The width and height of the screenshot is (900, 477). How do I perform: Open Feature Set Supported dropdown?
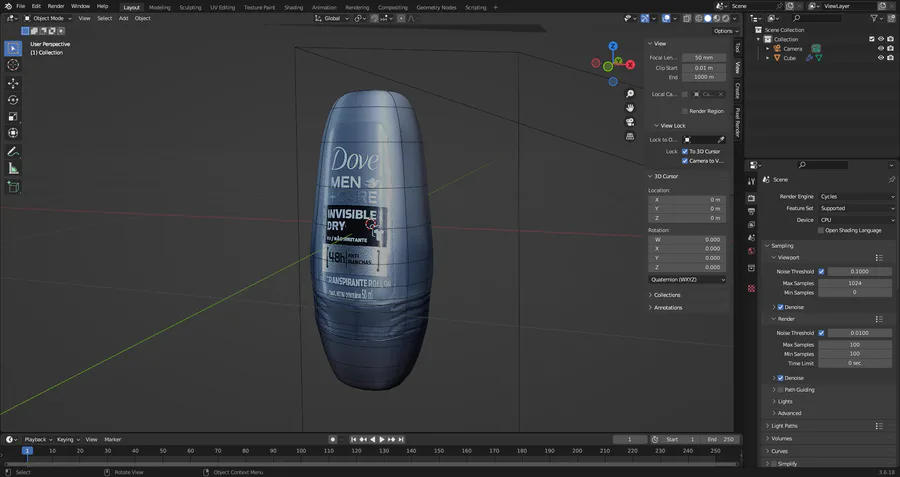857,208
